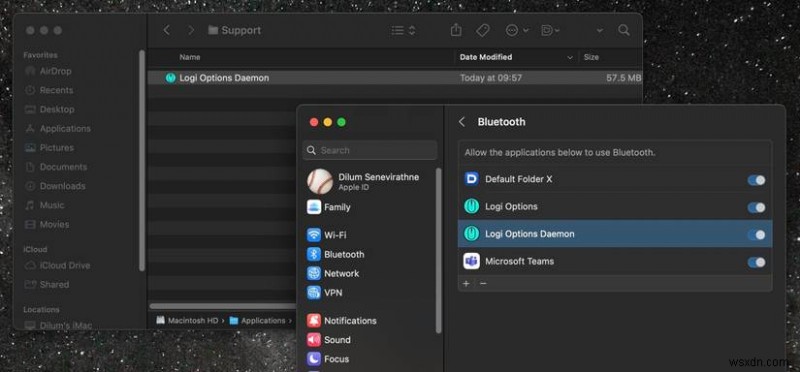
Task: Open Applications in the Finder sidebar
Action: (58, 129)
